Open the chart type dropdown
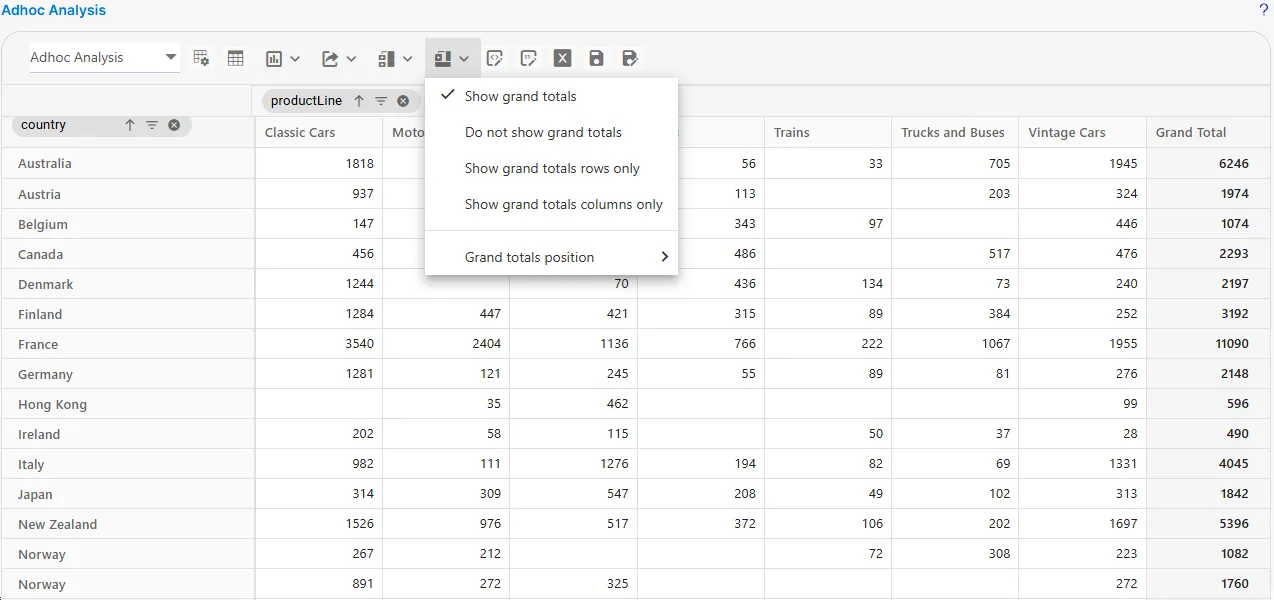The height and width of the screenshot is (600, 1274). 283,59
